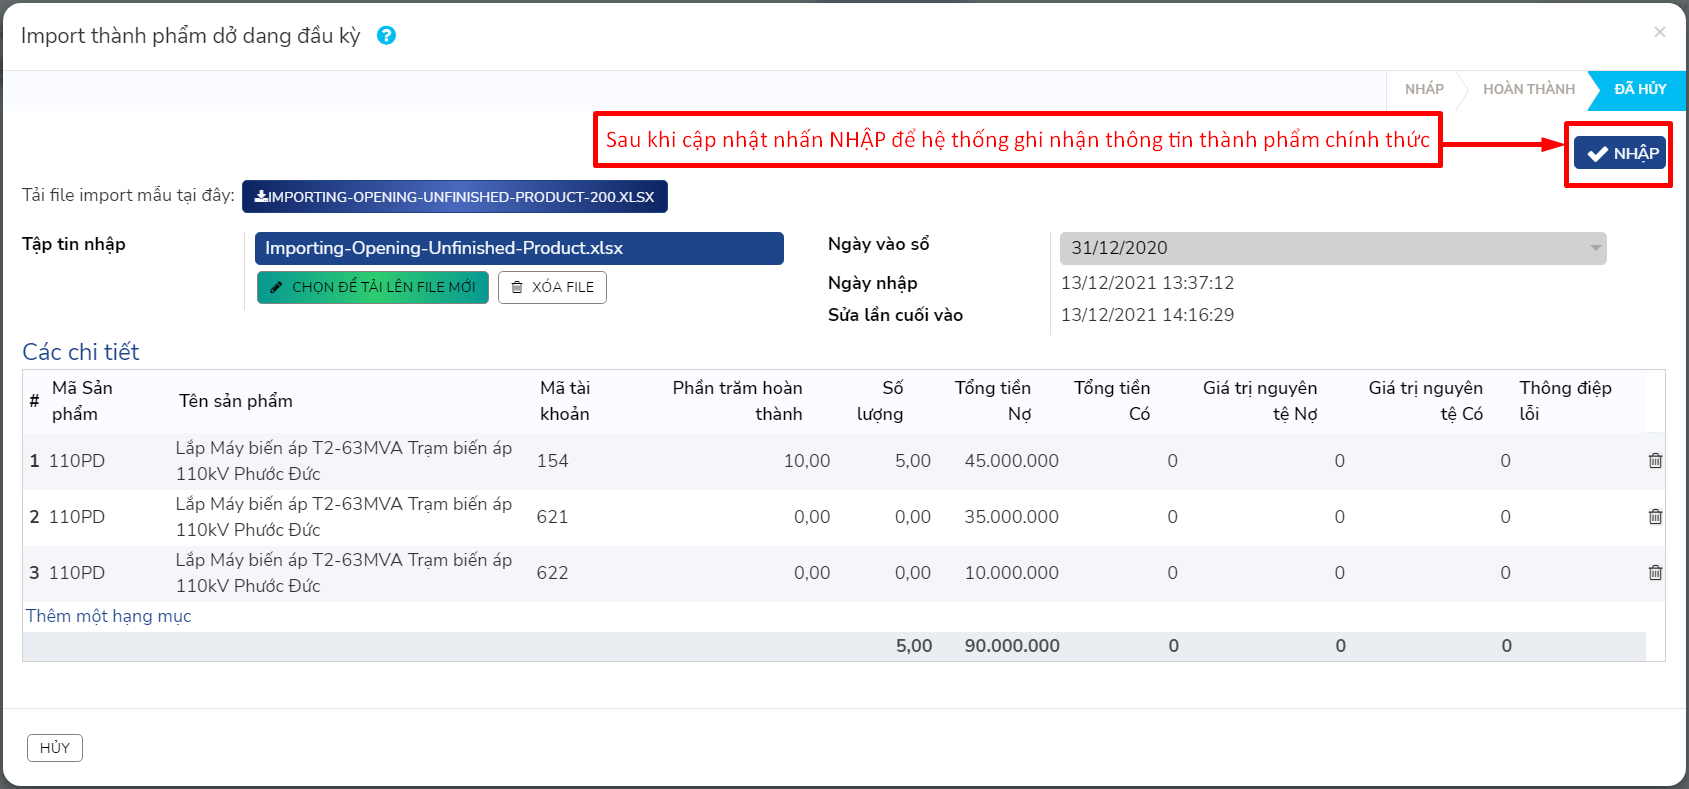1689x789 pixels.
Task: Select the HOÀN THÀNH status step
Action: (1528, 89)
